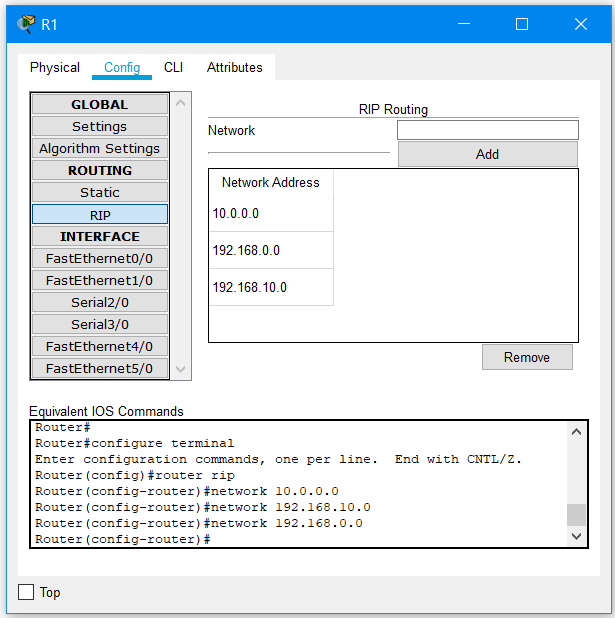Open Algorithm Settings
Viewport: 615px width, 618px height.
(100, 149)
